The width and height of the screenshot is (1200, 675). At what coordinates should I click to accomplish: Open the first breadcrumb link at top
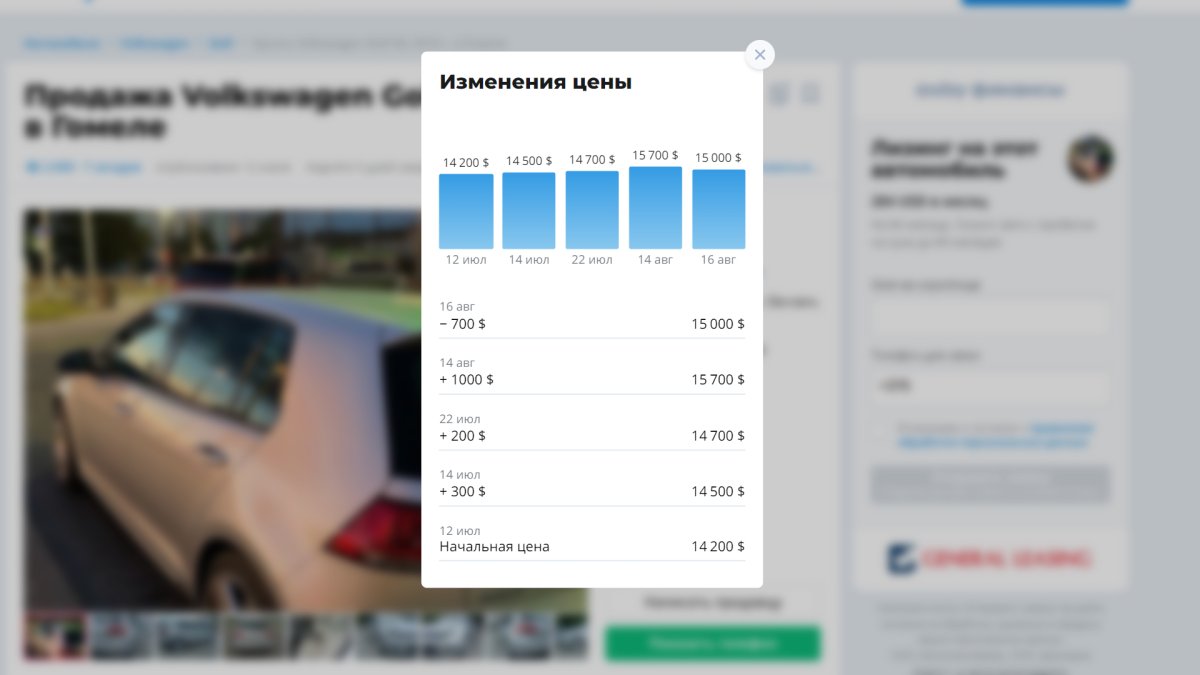click(x=63, y=44)
